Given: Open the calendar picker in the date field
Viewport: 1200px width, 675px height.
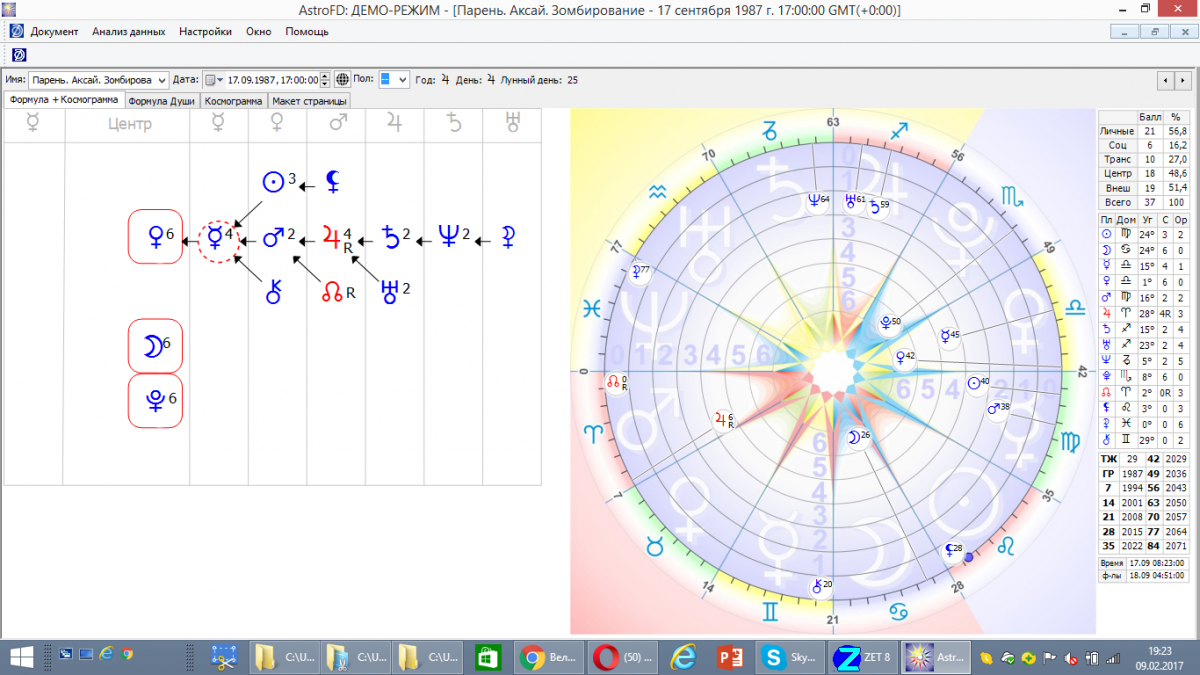Looking at the screenshot, I should pyautogui.click(x=214, y=80).
